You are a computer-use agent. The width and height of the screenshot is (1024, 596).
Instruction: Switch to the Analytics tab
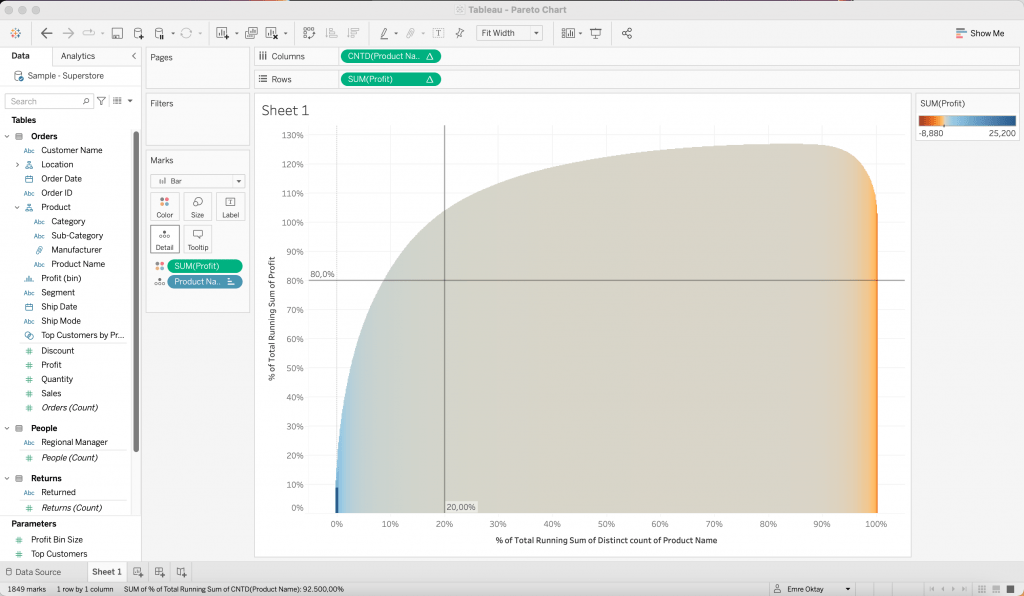click(x=77, y=56)
